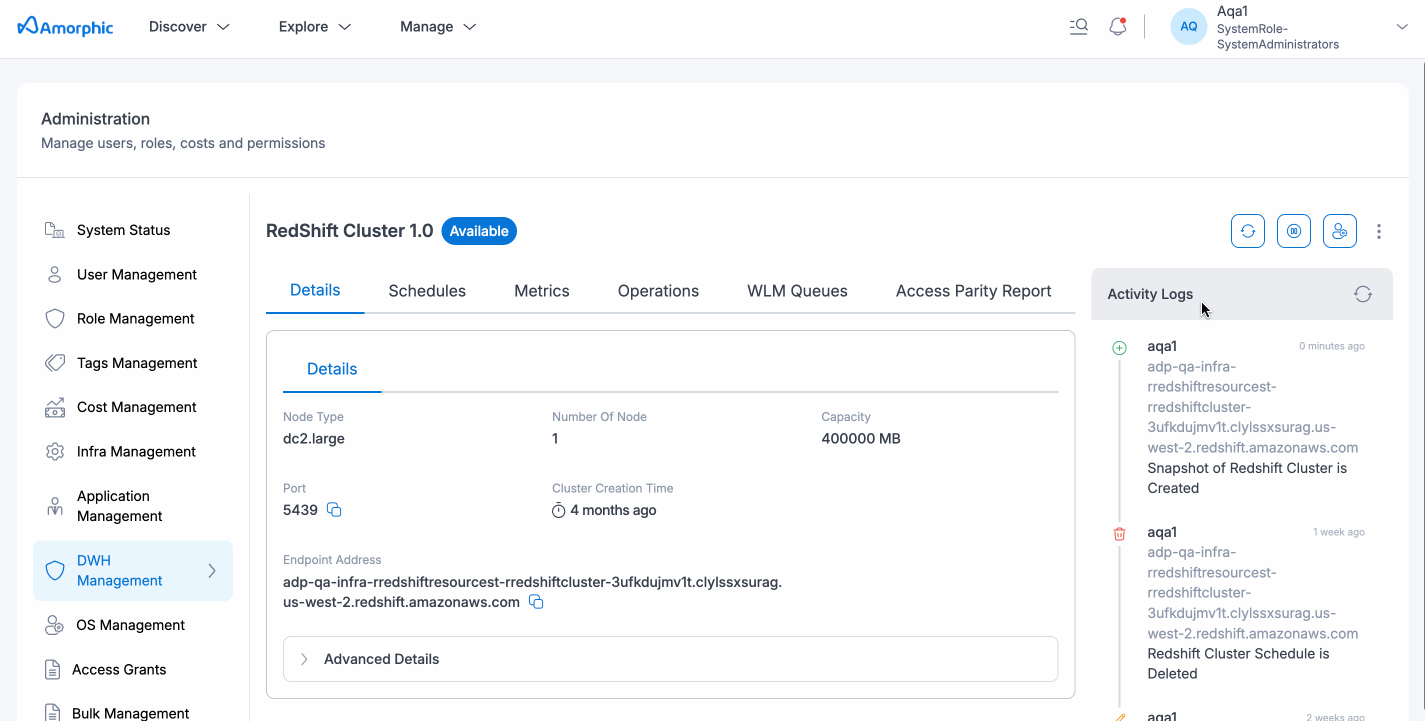Open the Explore dropdown menu
Viewport: 1425px width, 721px height.
315,27
